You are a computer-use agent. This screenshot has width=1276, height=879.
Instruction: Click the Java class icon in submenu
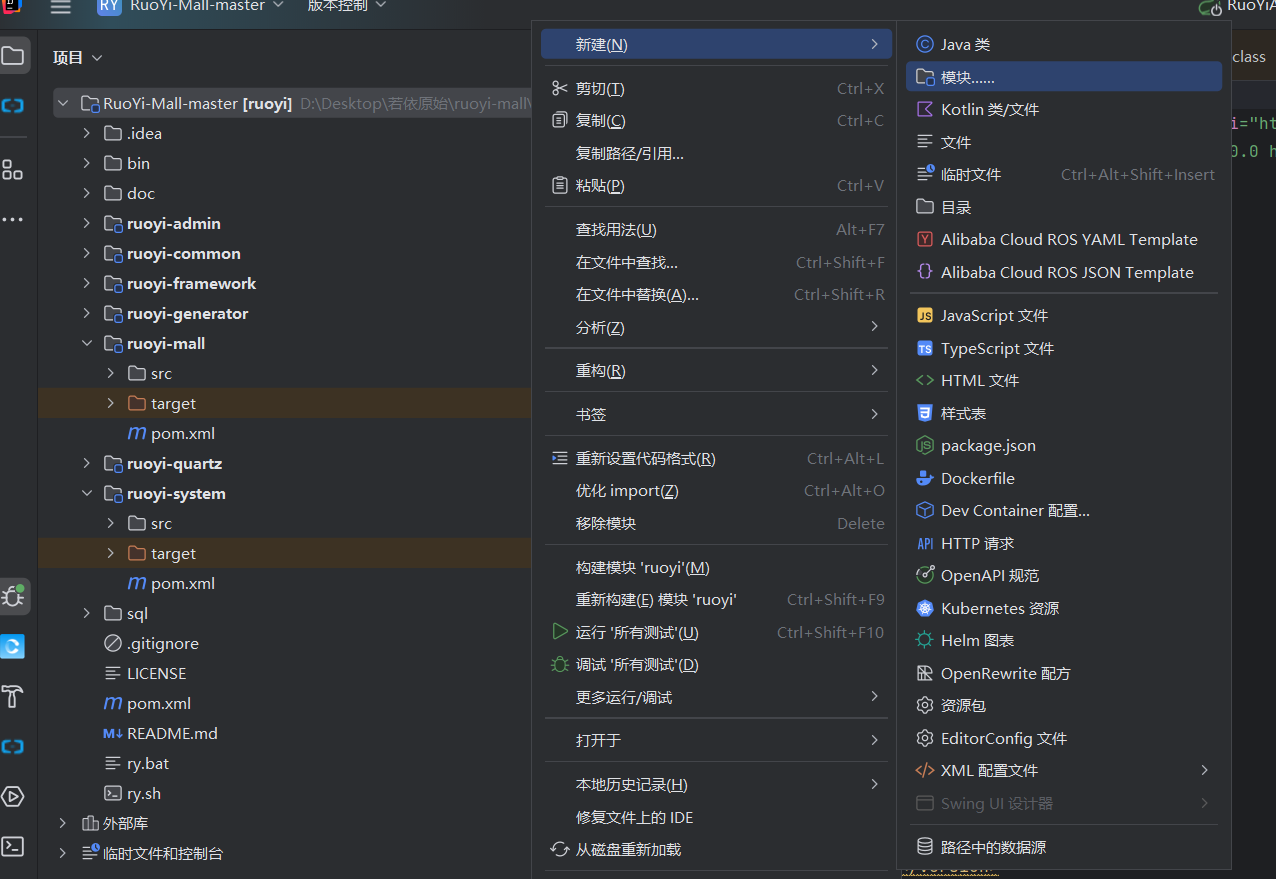coord(925,44)
